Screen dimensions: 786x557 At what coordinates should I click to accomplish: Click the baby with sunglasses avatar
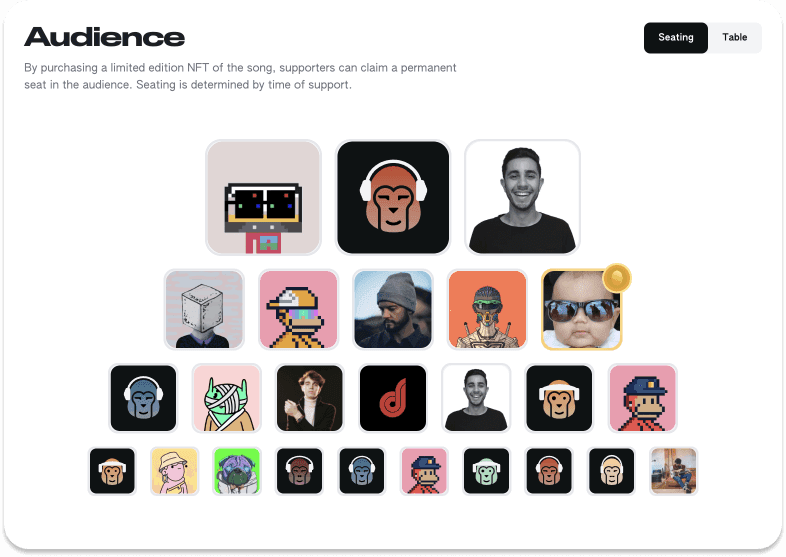(581, 309)
